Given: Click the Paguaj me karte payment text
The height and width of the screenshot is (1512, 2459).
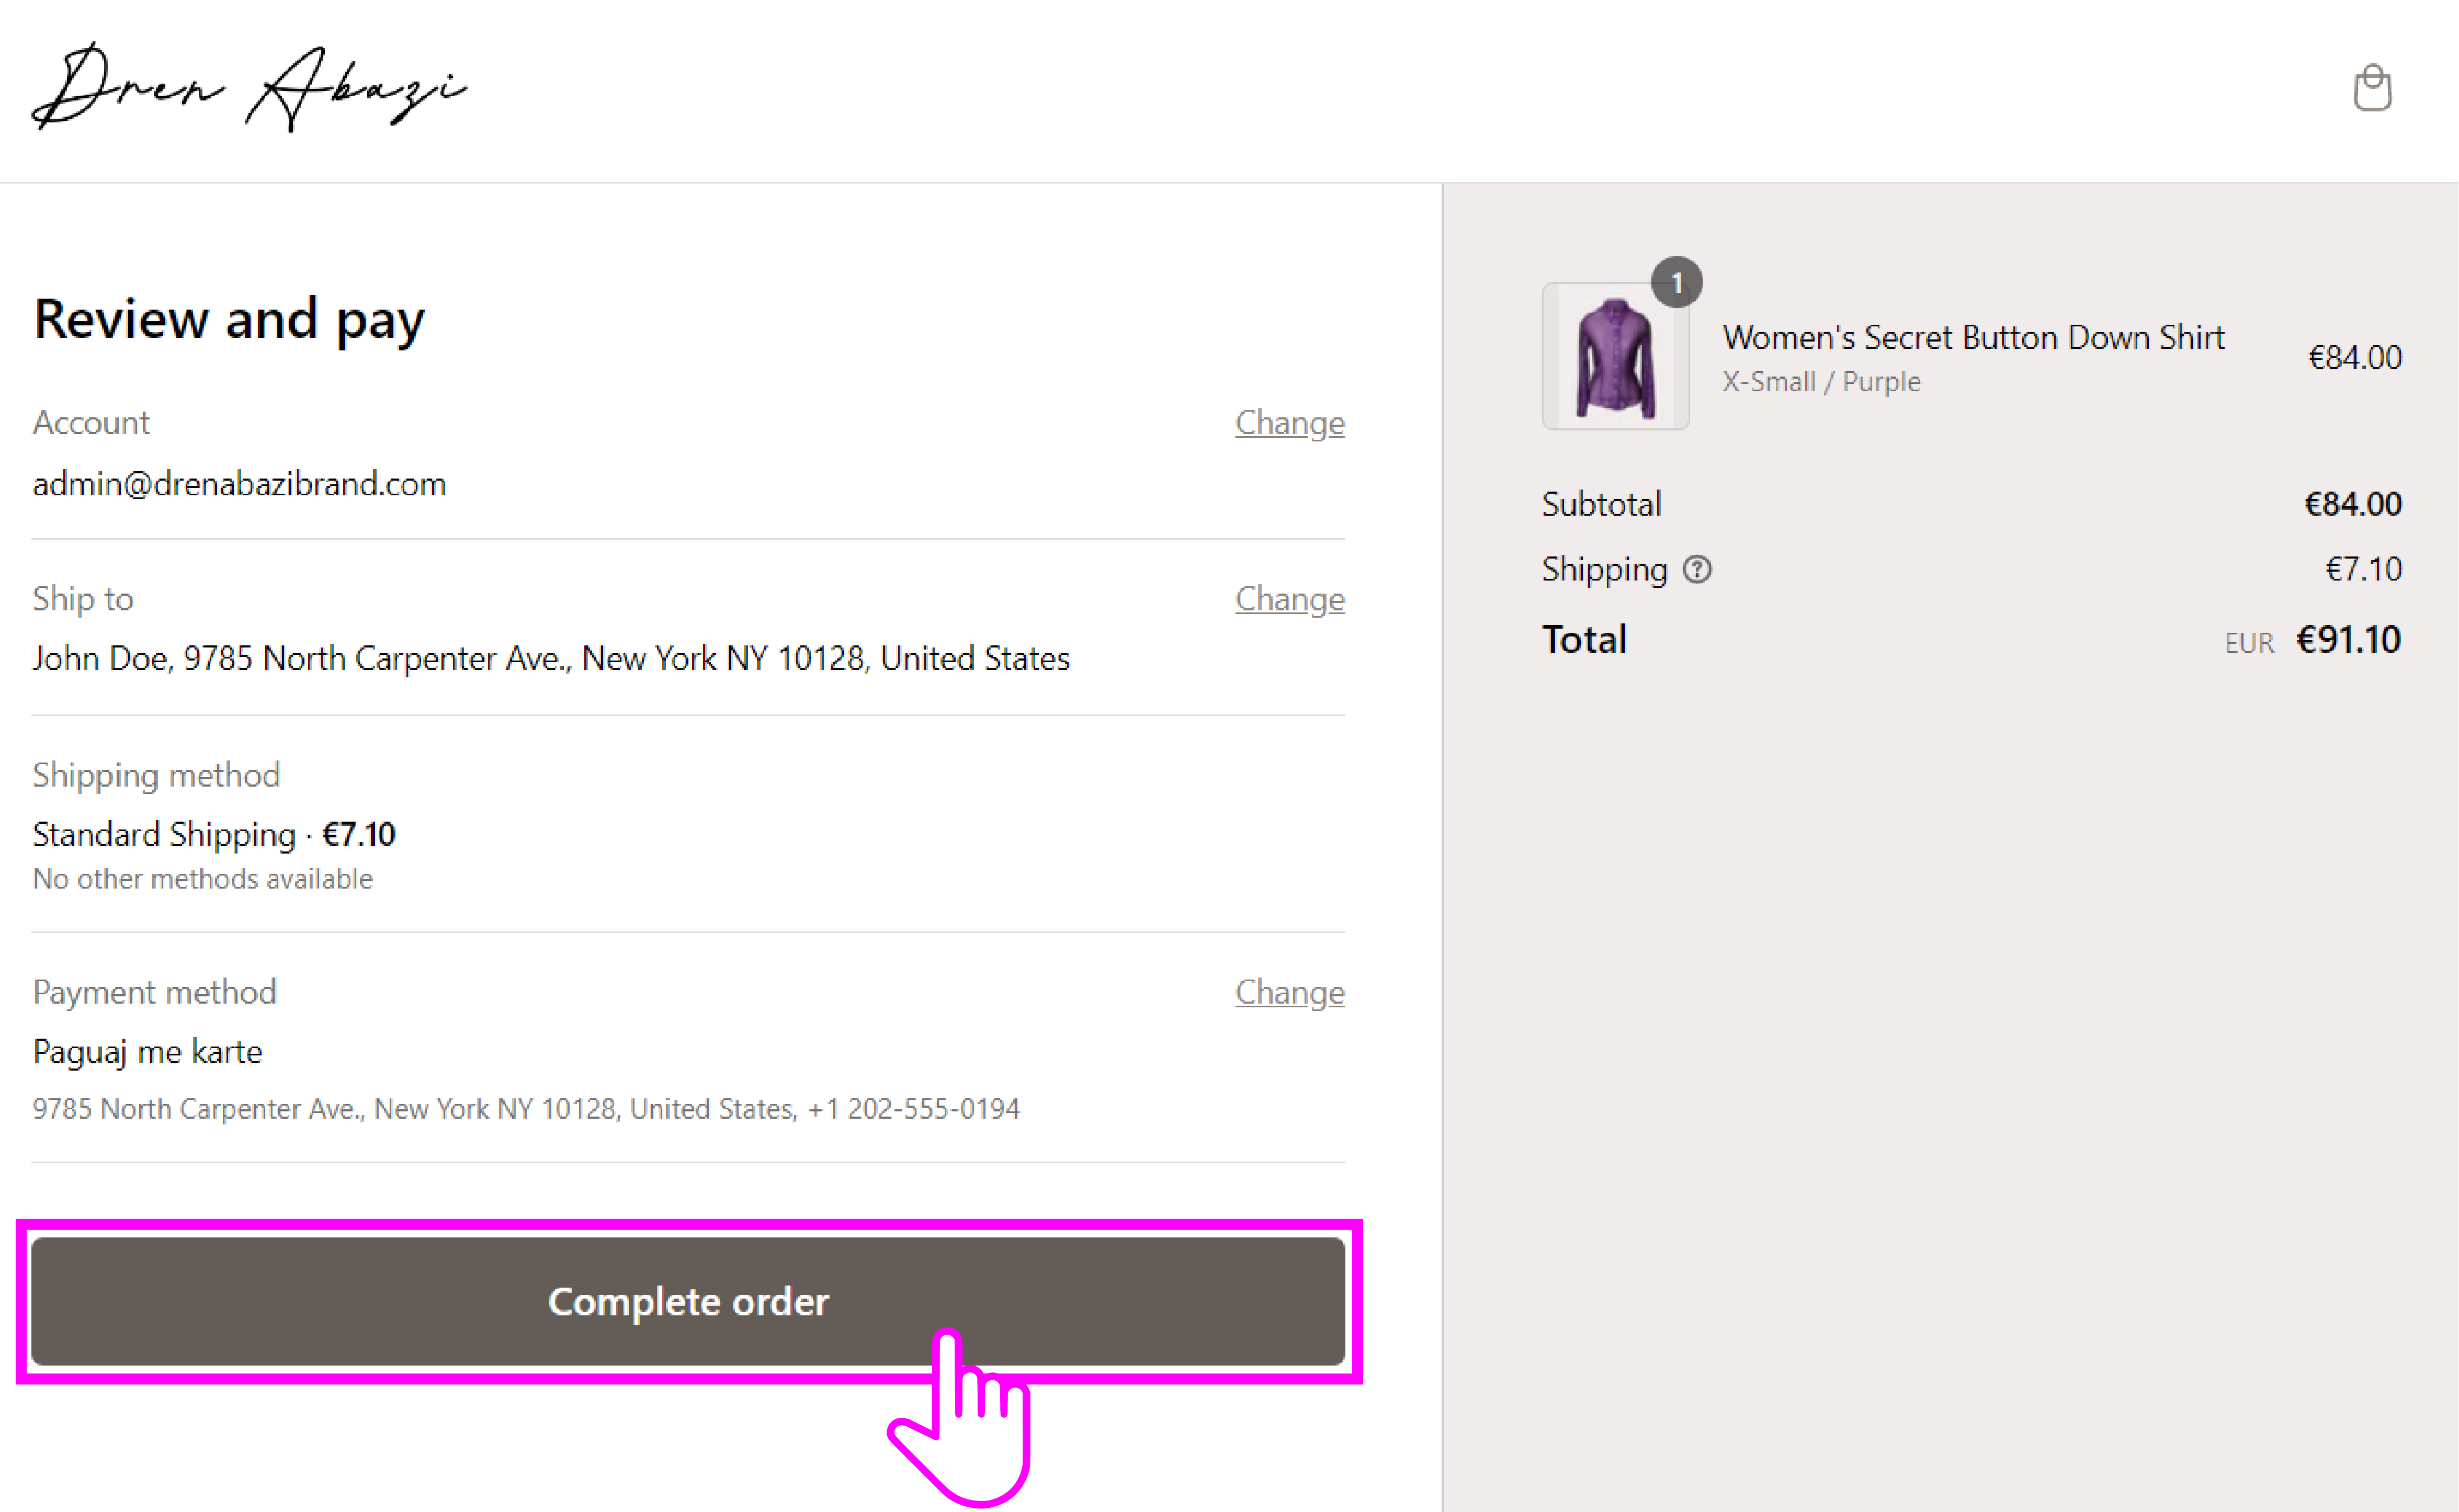Looking at the screenshot, I should point(147,1052).
